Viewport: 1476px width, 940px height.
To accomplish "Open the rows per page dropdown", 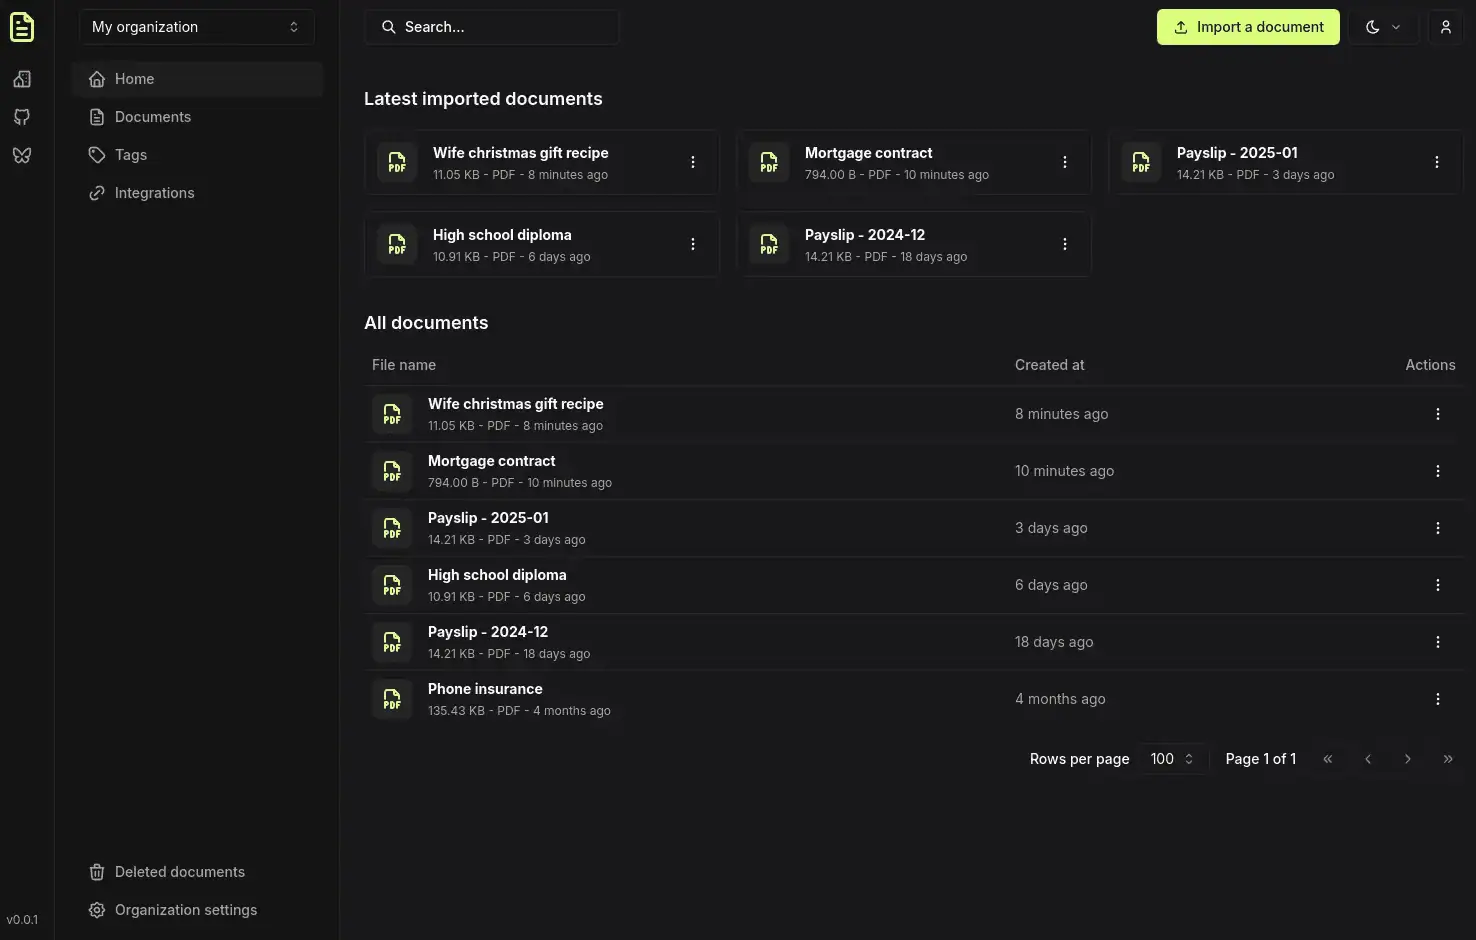I will click(1172, 759).
